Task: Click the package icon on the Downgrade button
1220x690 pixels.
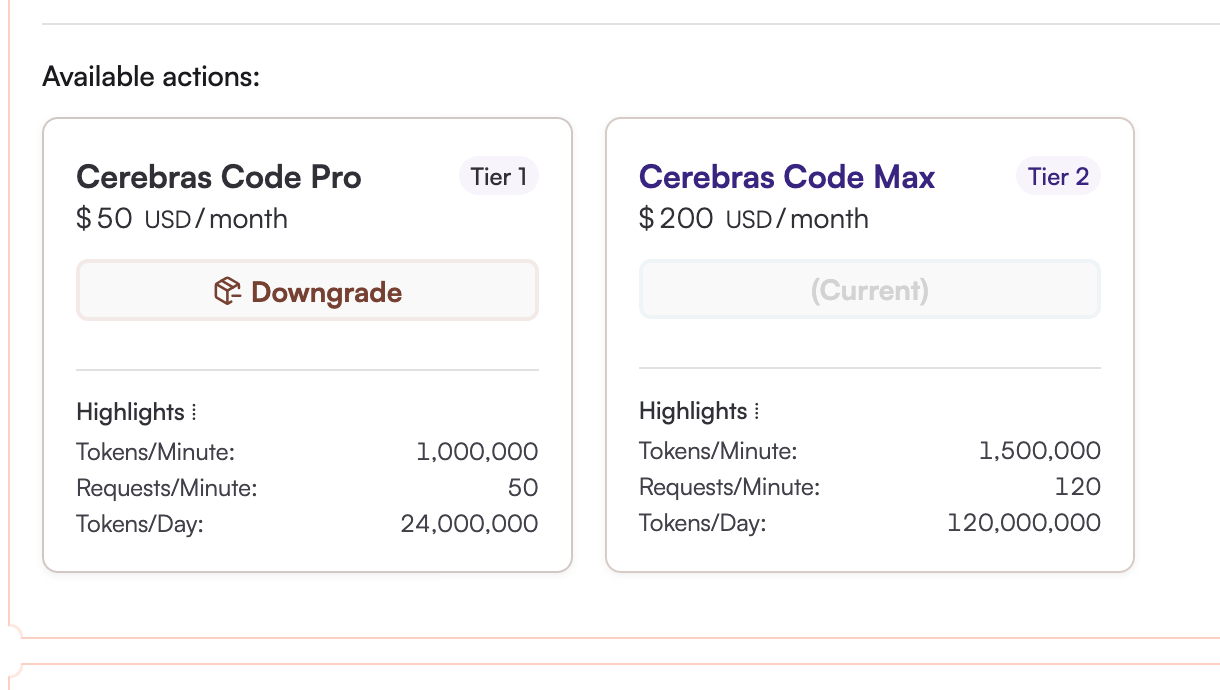Action: click(228, 292)
